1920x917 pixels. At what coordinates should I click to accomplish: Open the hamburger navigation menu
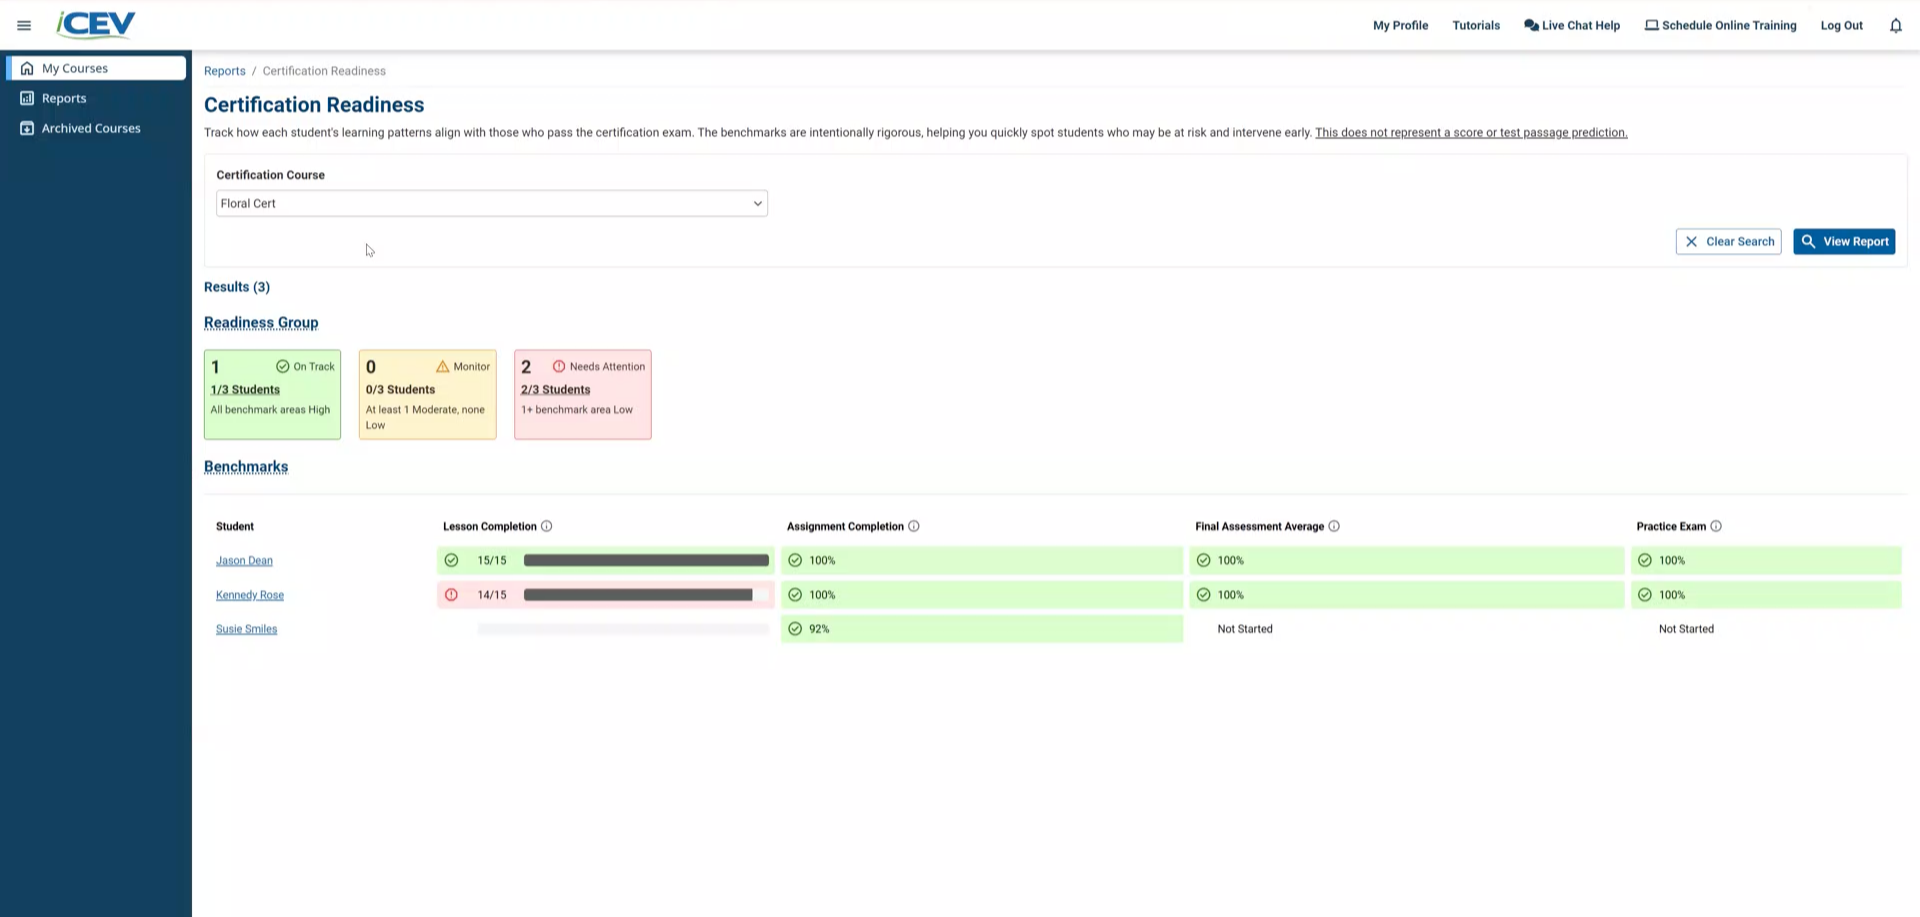click(24, 25)
